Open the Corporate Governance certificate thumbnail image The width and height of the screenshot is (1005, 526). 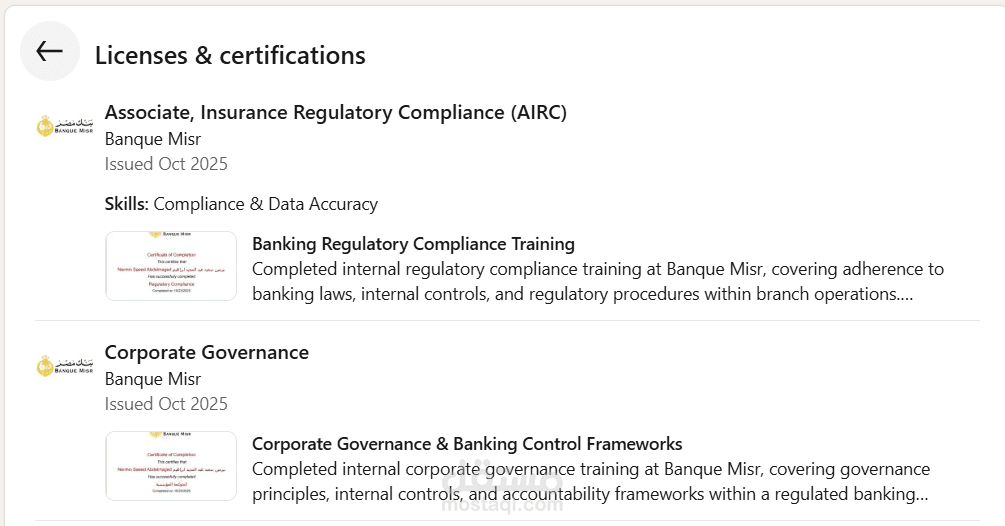171,466
